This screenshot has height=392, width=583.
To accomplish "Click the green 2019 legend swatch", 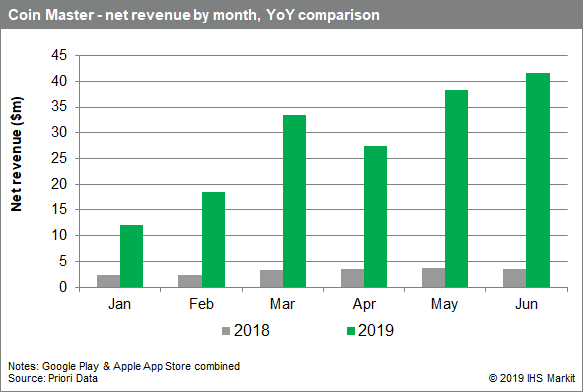I will tap(351, 331).
